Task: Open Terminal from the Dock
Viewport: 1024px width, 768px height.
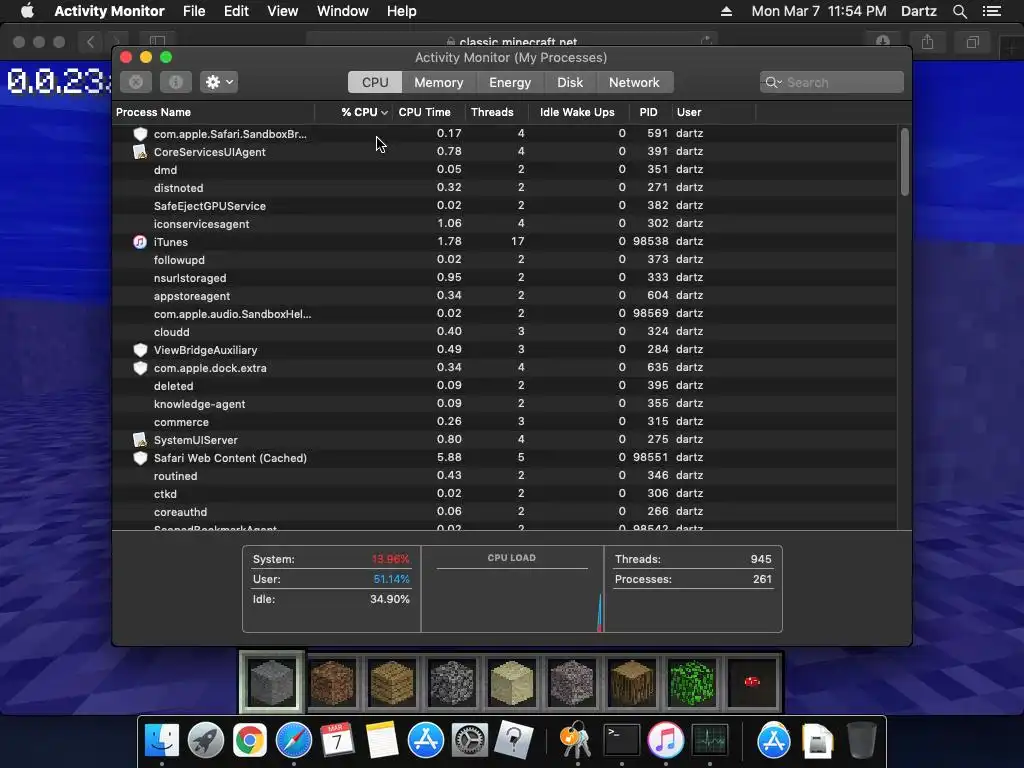Action: coord(621,741)
